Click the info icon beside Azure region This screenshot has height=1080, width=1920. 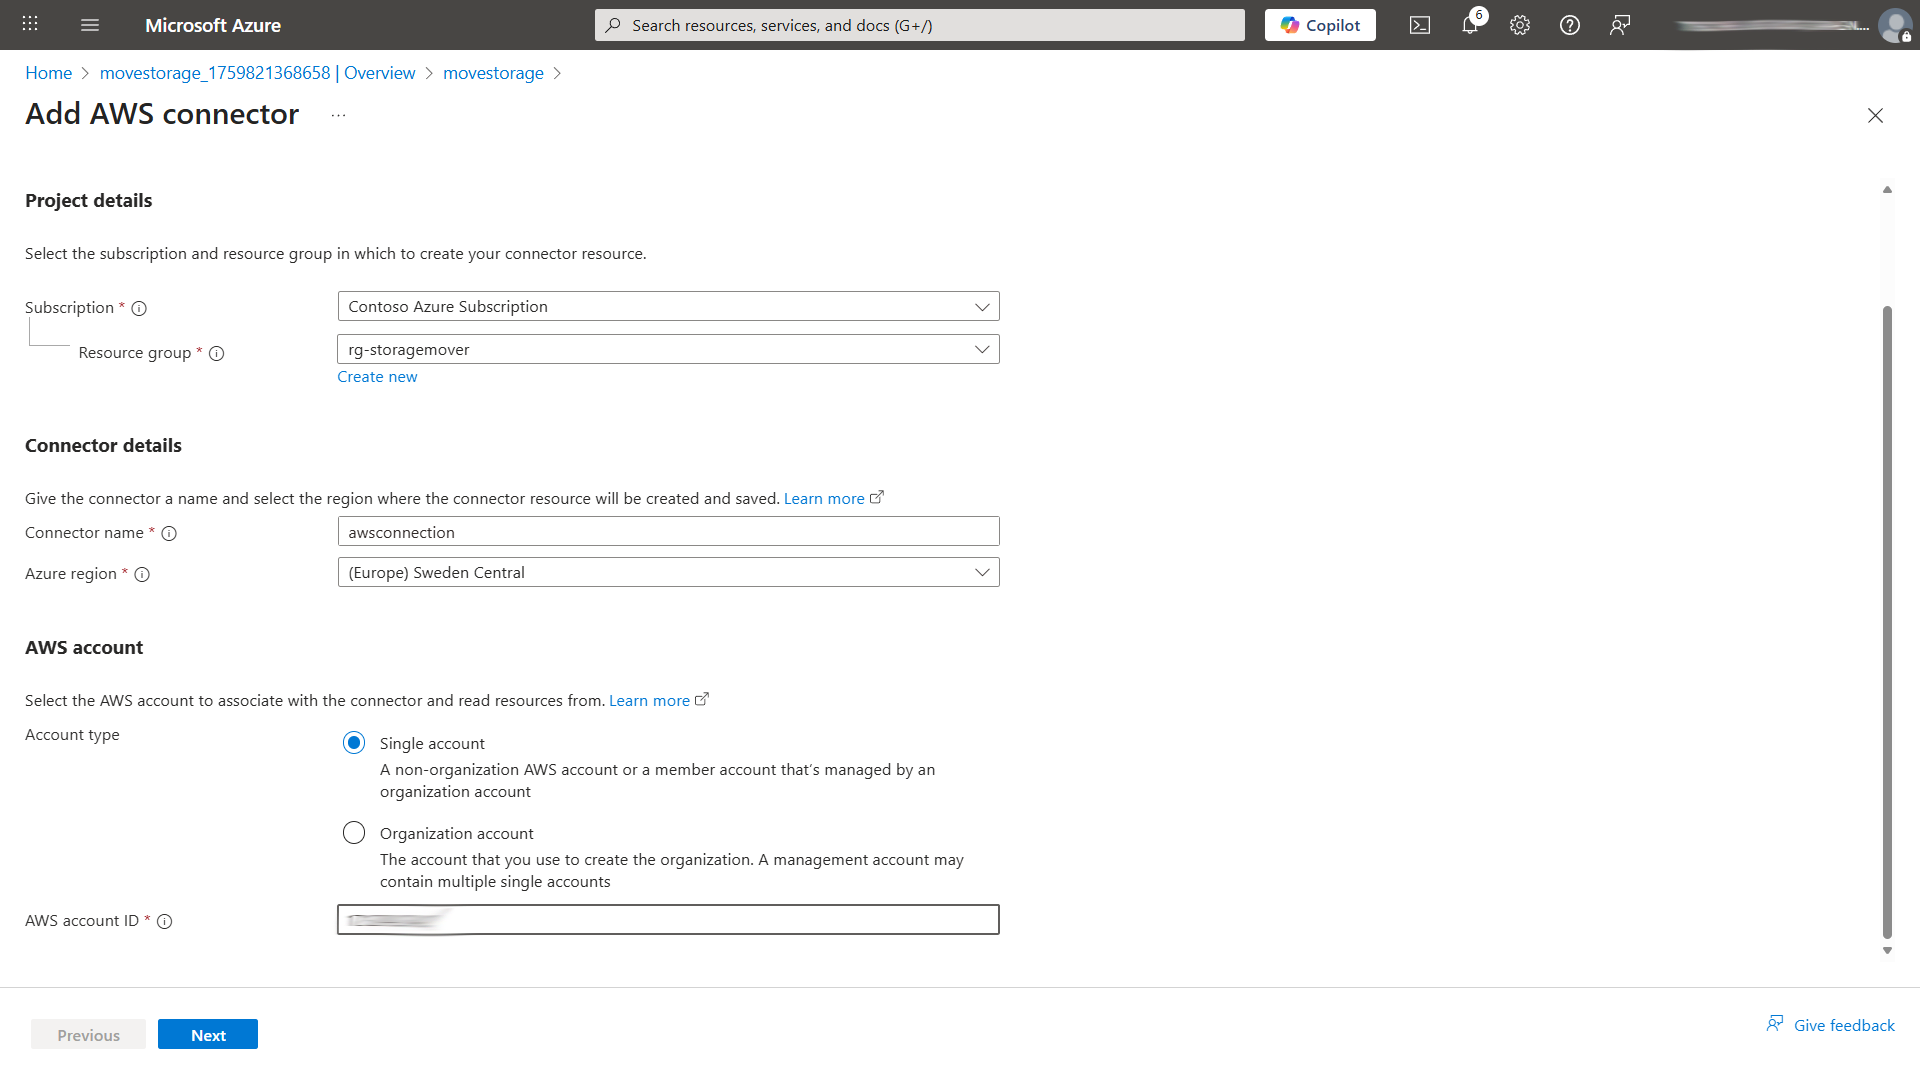[143, 575]
